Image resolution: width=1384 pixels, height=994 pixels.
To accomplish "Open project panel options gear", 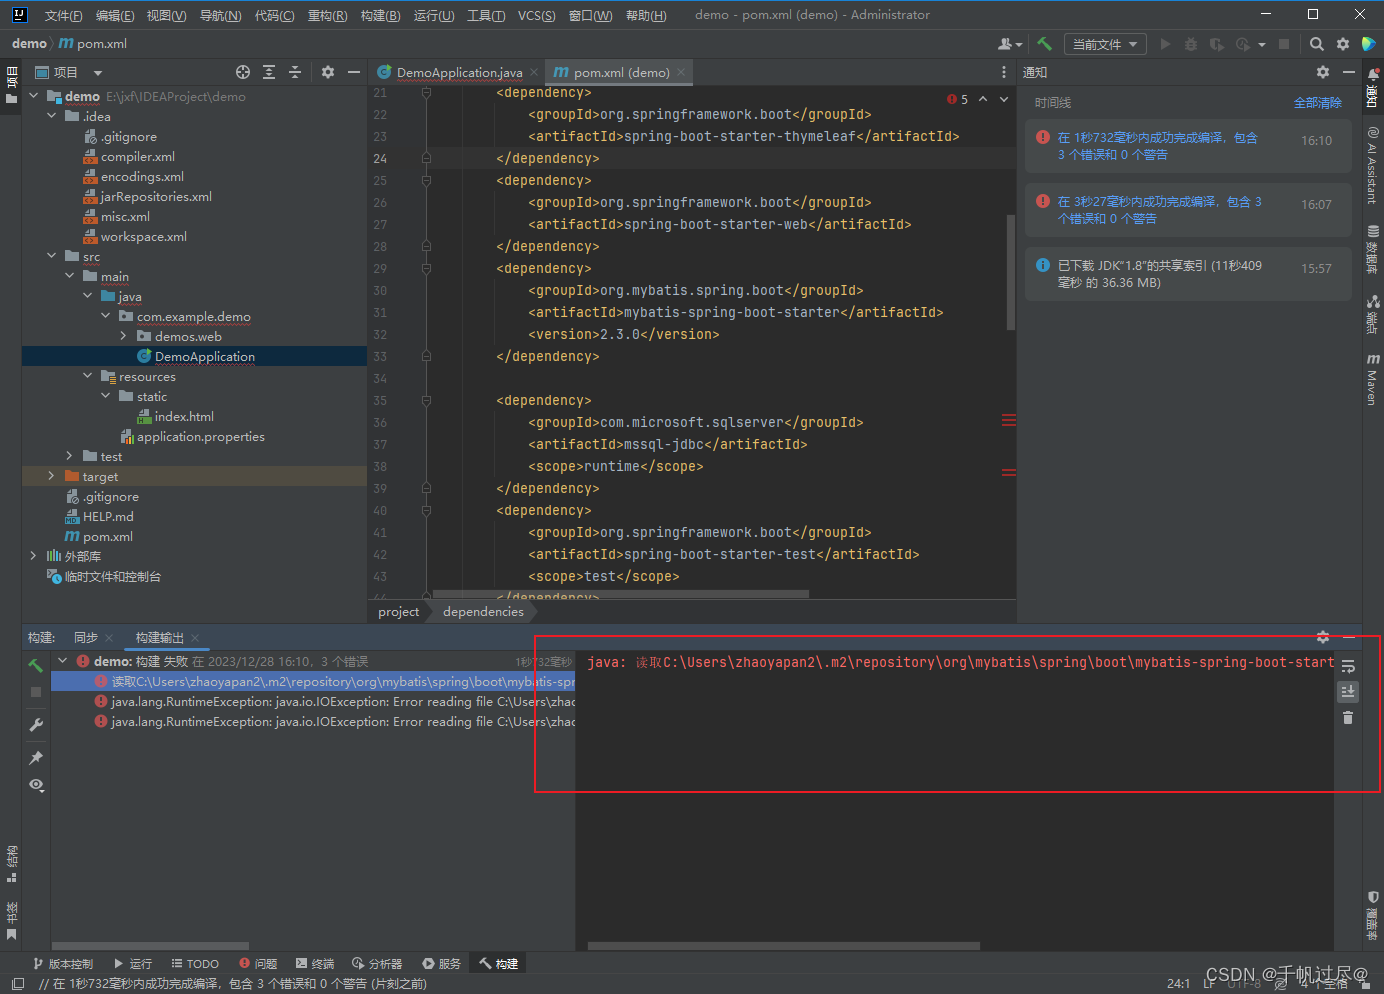I will (x=328, y=72).
